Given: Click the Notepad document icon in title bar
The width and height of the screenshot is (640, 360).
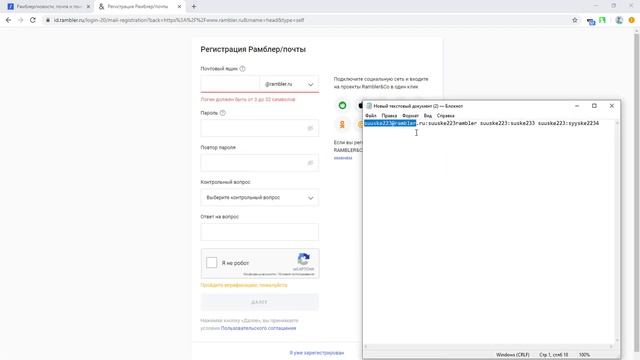Looking at the screenshot, I should click(369, 106).
